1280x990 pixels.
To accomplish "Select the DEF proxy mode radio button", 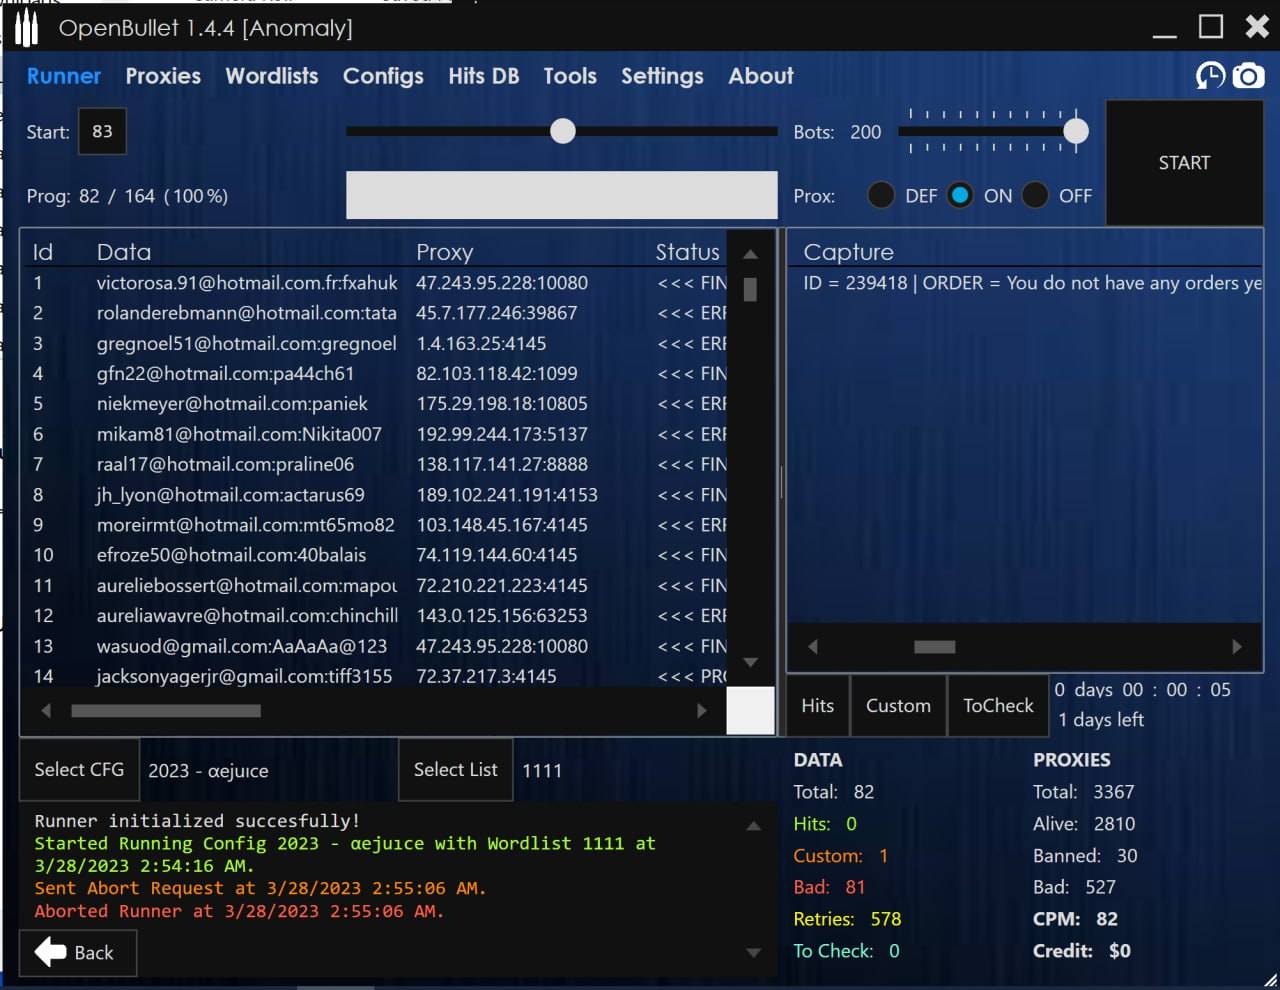I will 881,195.
